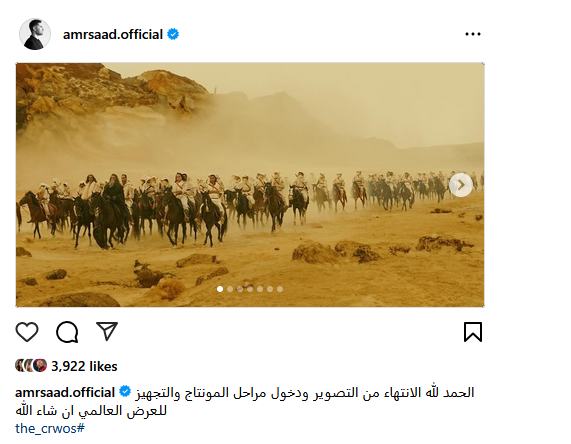Jump to last carousel indicator dot
The width and height of the screenshot is (571, 444).
pos(280,289)
